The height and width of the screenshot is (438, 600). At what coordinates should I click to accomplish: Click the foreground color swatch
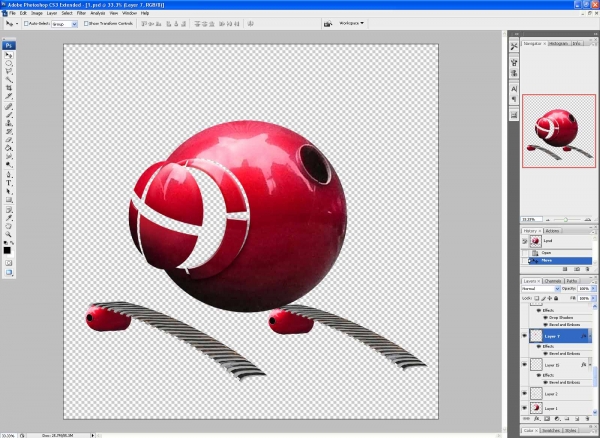(x=7, y=250)
